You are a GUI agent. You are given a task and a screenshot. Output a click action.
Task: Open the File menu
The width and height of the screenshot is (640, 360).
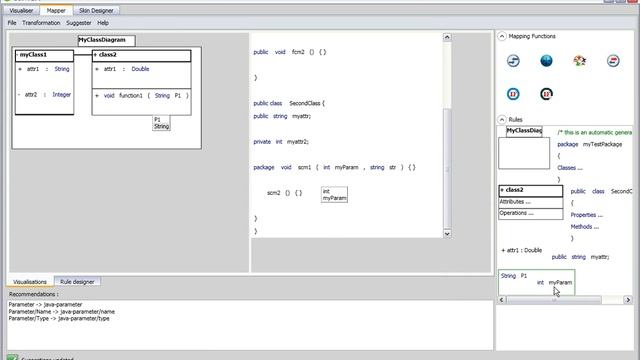coord(12,23)
